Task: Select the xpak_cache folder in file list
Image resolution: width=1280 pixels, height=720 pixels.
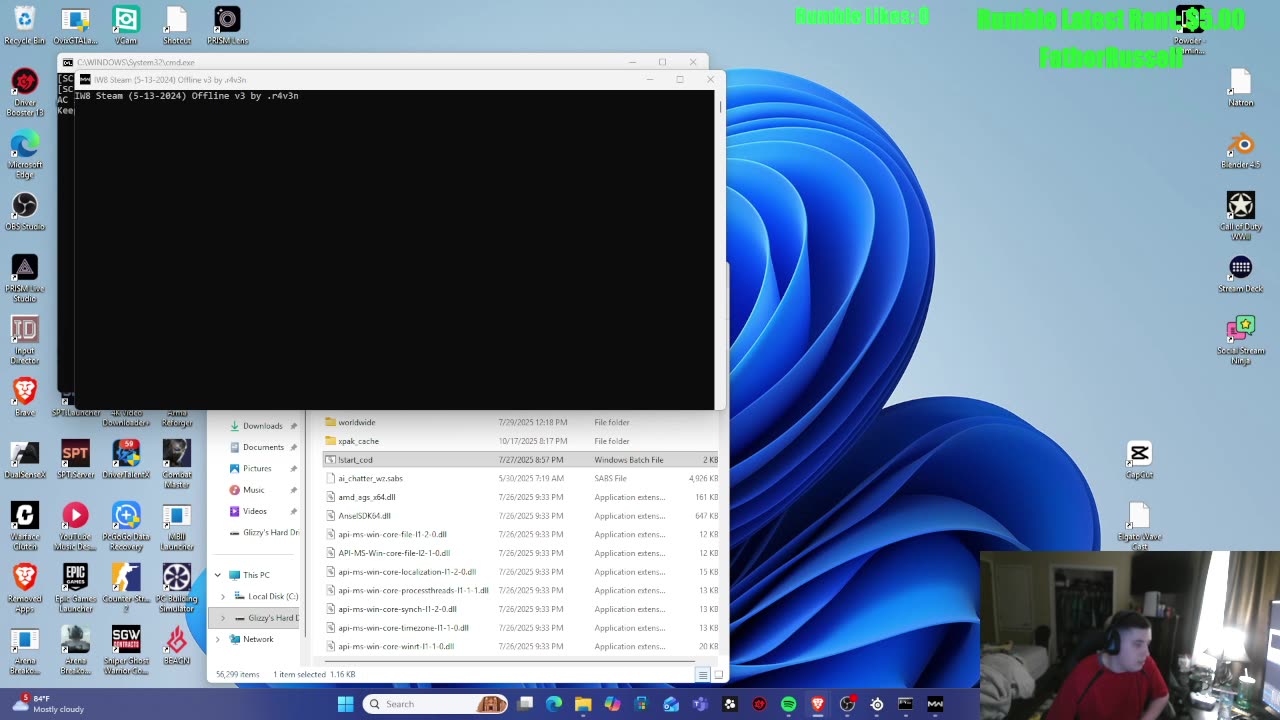Action: [x=358, y=441]
